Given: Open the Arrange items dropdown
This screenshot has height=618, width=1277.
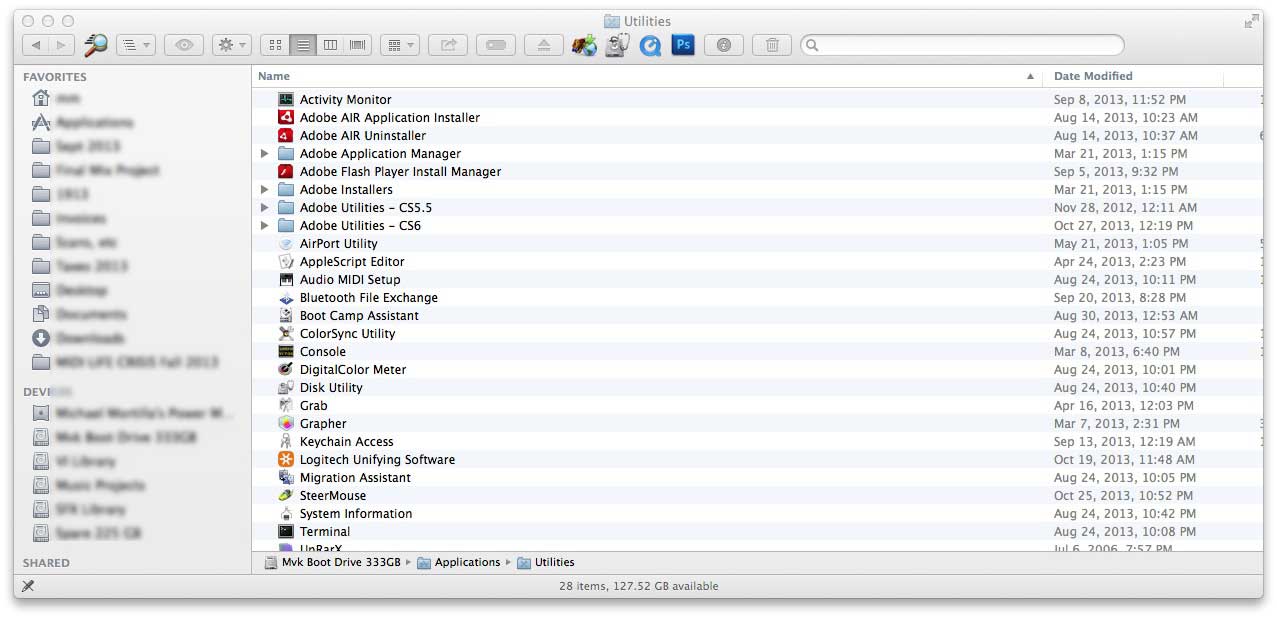Looking at the screenshot, I should tap(399, 45).
